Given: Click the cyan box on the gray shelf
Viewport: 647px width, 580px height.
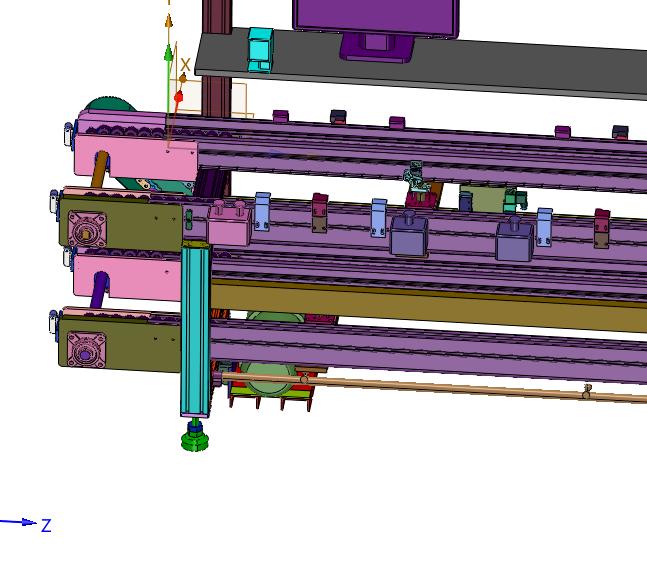Looking at the screenshot, I should pyautogui.click(x=260, y=50).
